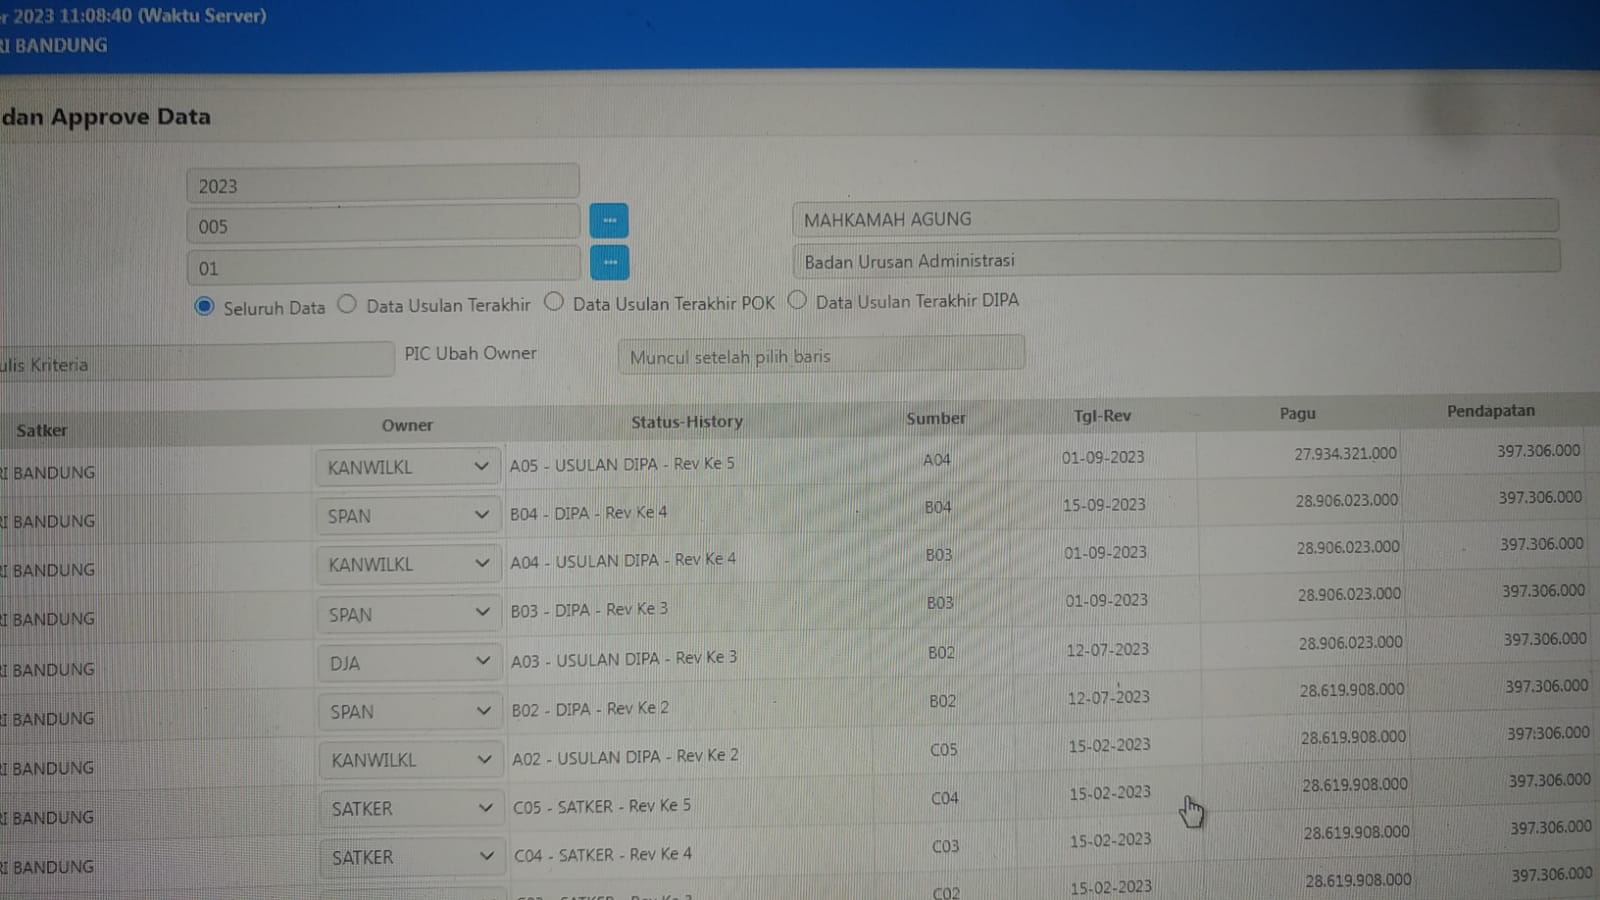Click the MAHKAMAH AGUNG text field
Screen dimensions: 1600x900
1174,219
